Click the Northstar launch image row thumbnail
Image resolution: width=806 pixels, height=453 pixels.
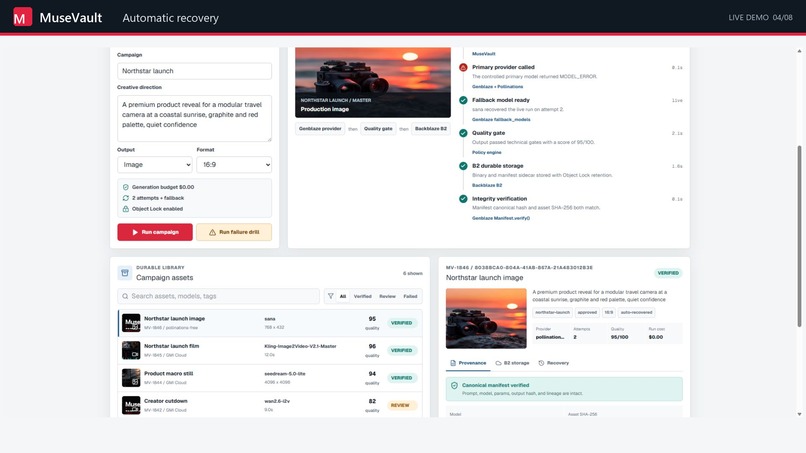[131, 323]
